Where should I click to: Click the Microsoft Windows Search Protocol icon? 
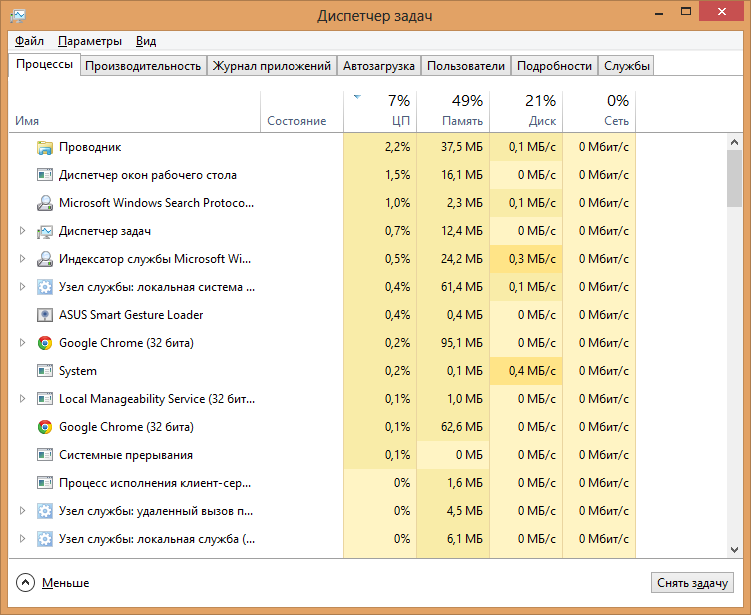click(x=45, y=203)
